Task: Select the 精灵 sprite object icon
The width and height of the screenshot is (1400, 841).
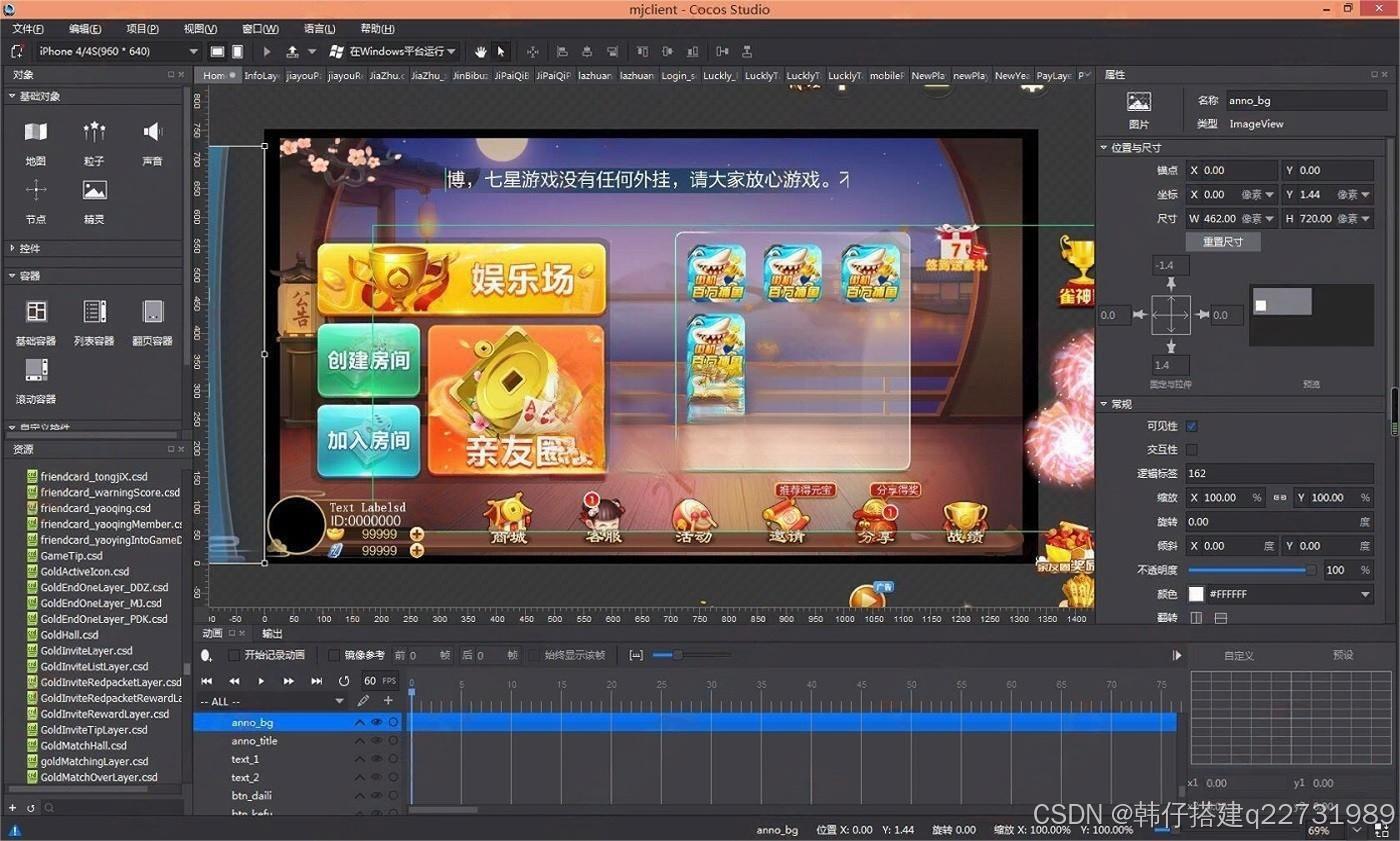Action: [x=94, y=190]
